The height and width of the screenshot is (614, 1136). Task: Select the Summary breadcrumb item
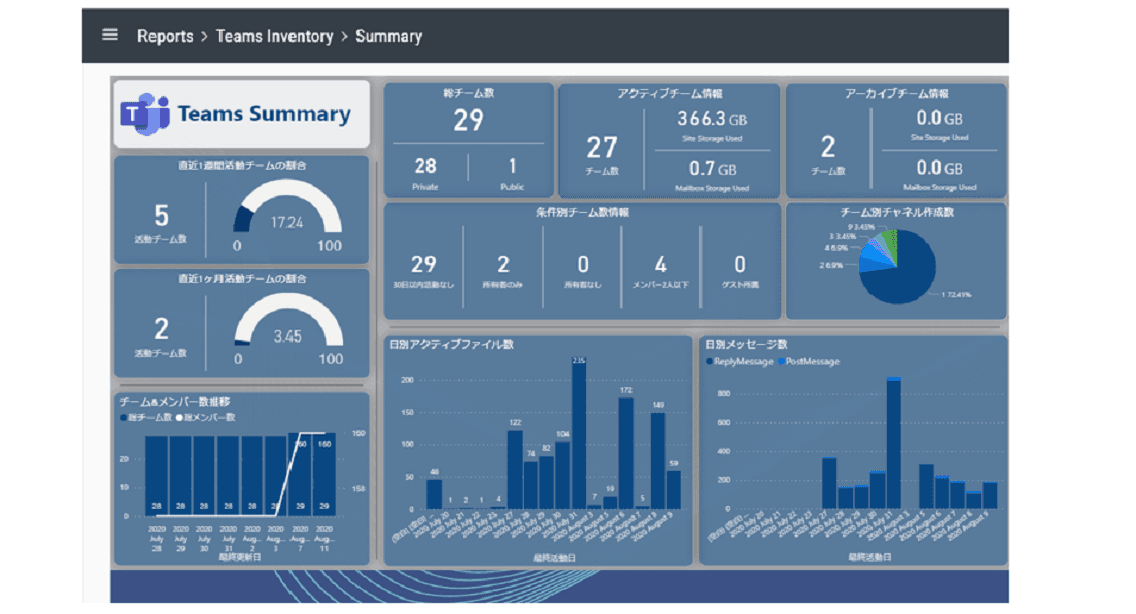tap(388, 36)
